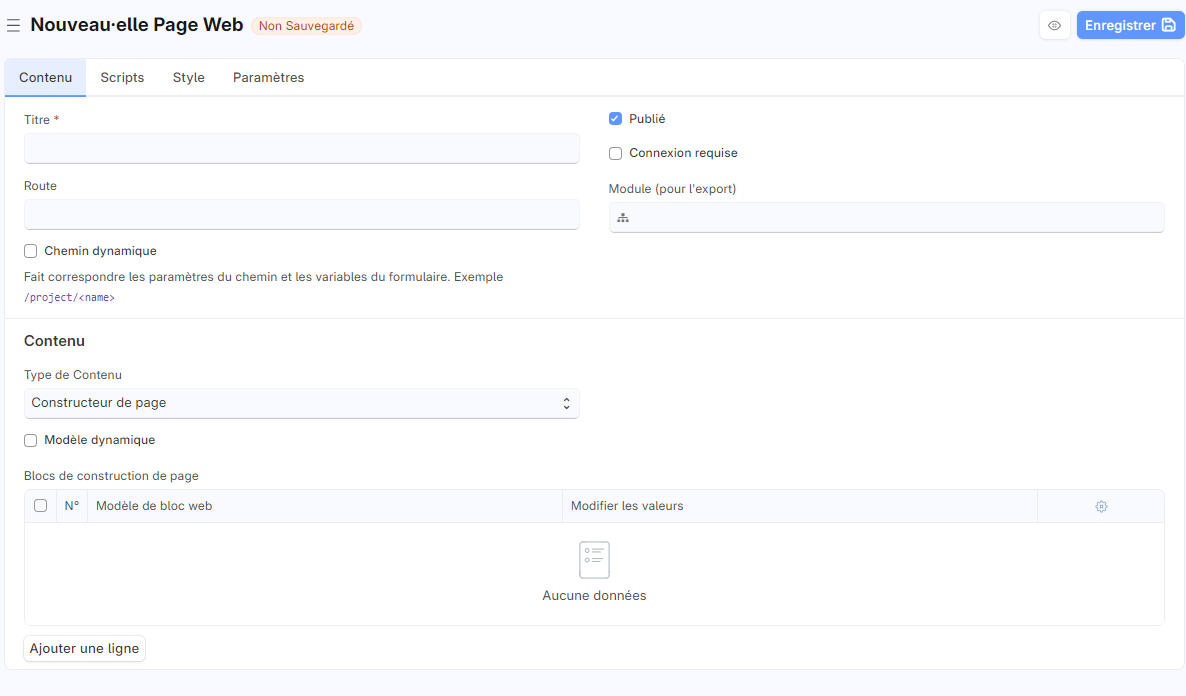Image resolution: width=1186 pixels, height=696 pixels.
Task: Go to the Paramètres tab
Action: 268,78
